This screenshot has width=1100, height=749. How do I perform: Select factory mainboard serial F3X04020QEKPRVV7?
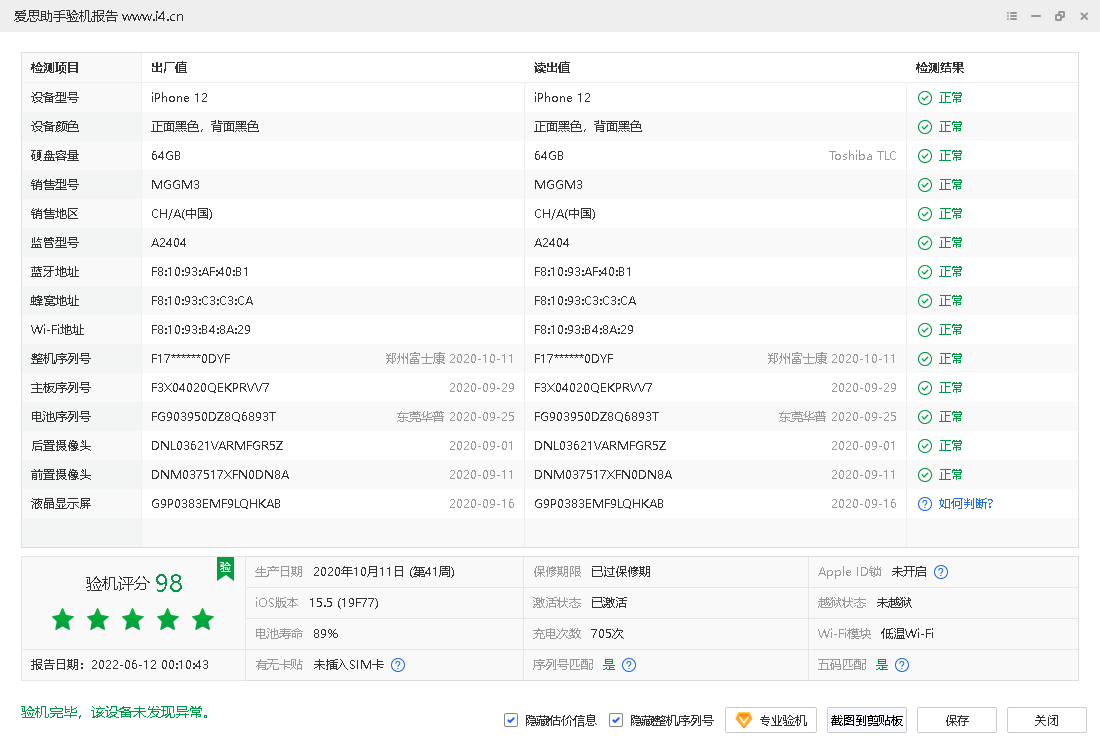click(x=210, y=388)
